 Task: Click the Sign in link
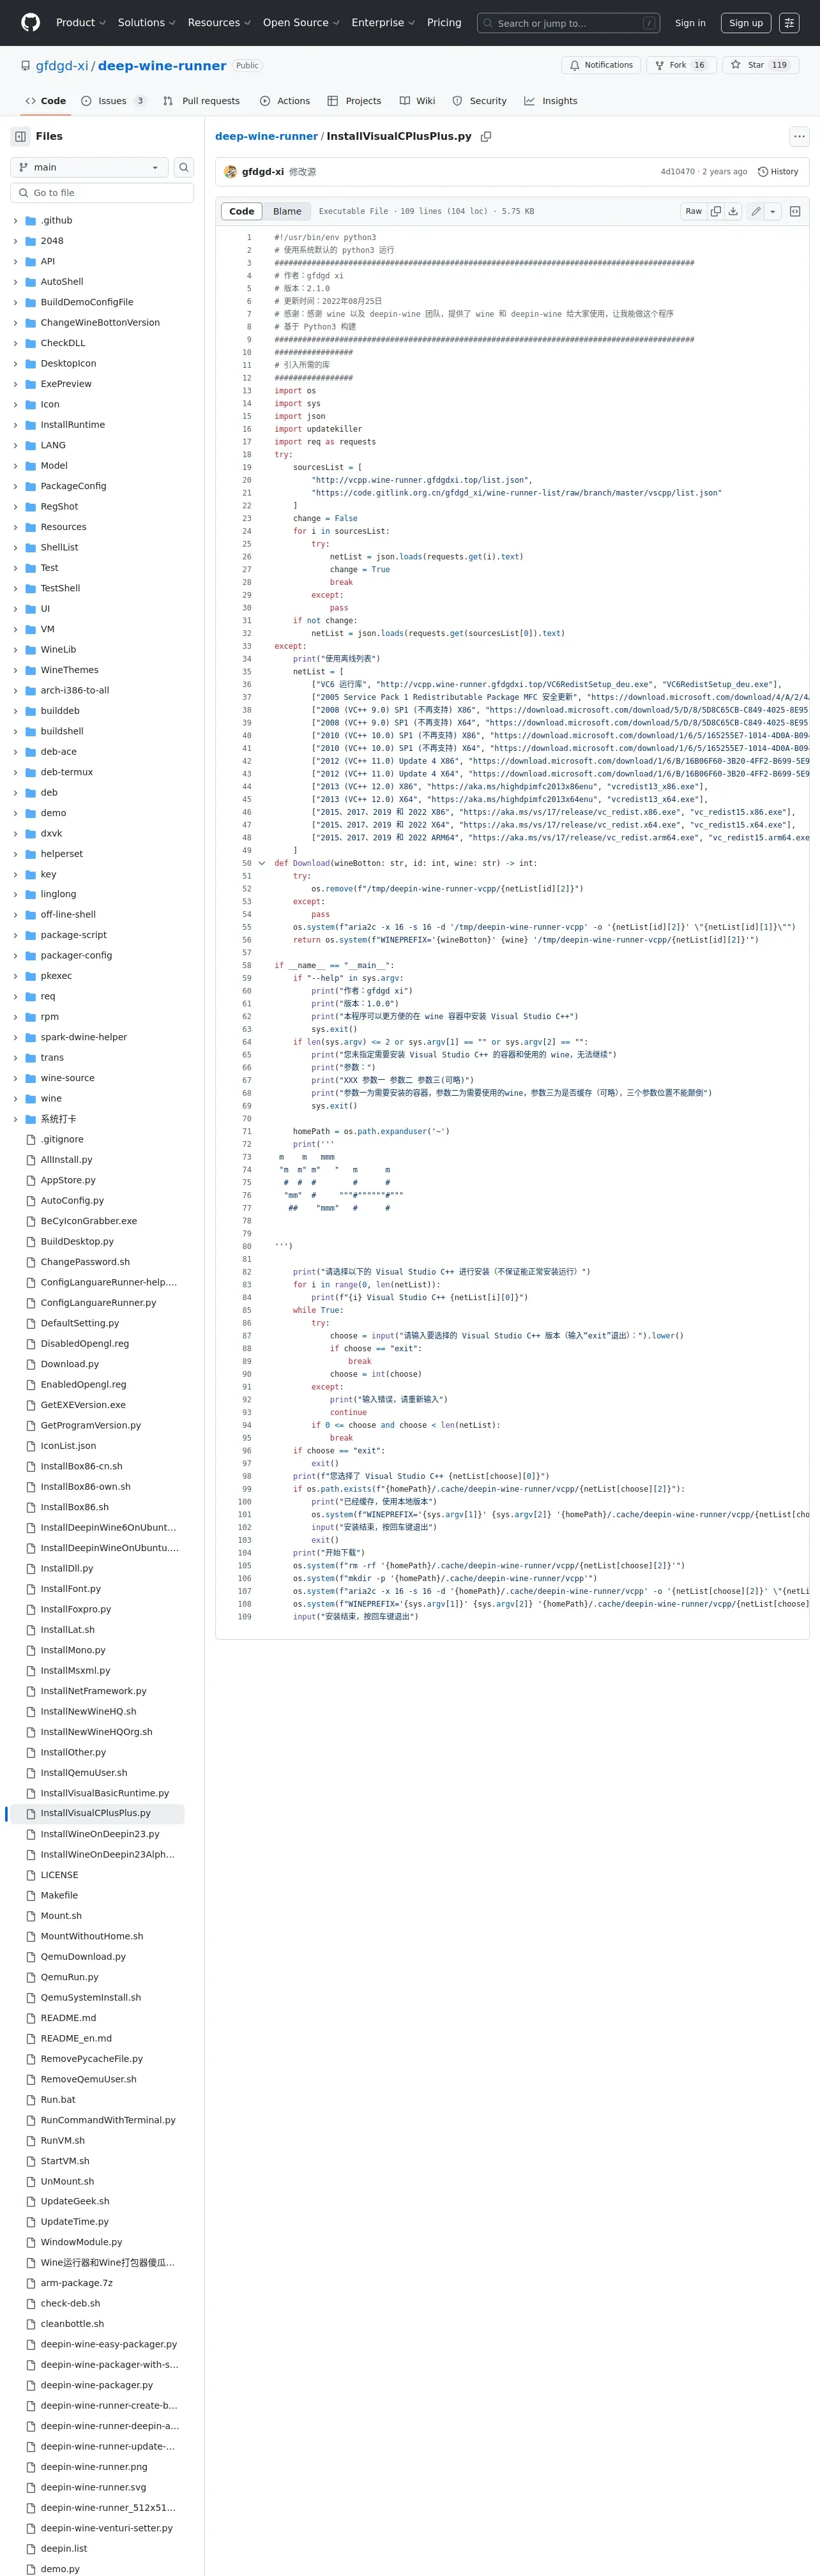click(690, 22)
